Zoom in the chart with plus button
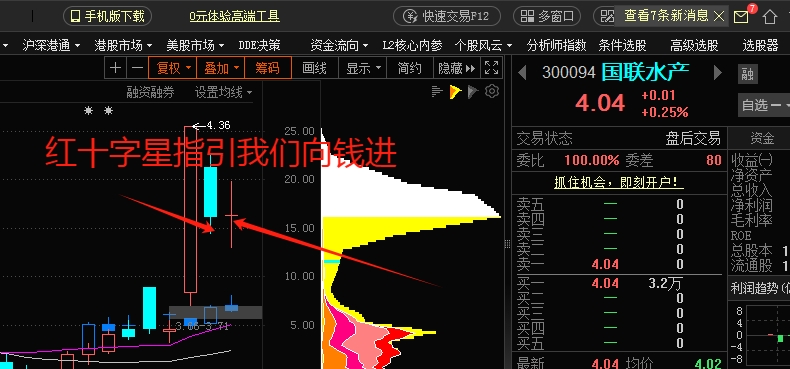The width and height of the screenshot is (790, 369). 115,68
